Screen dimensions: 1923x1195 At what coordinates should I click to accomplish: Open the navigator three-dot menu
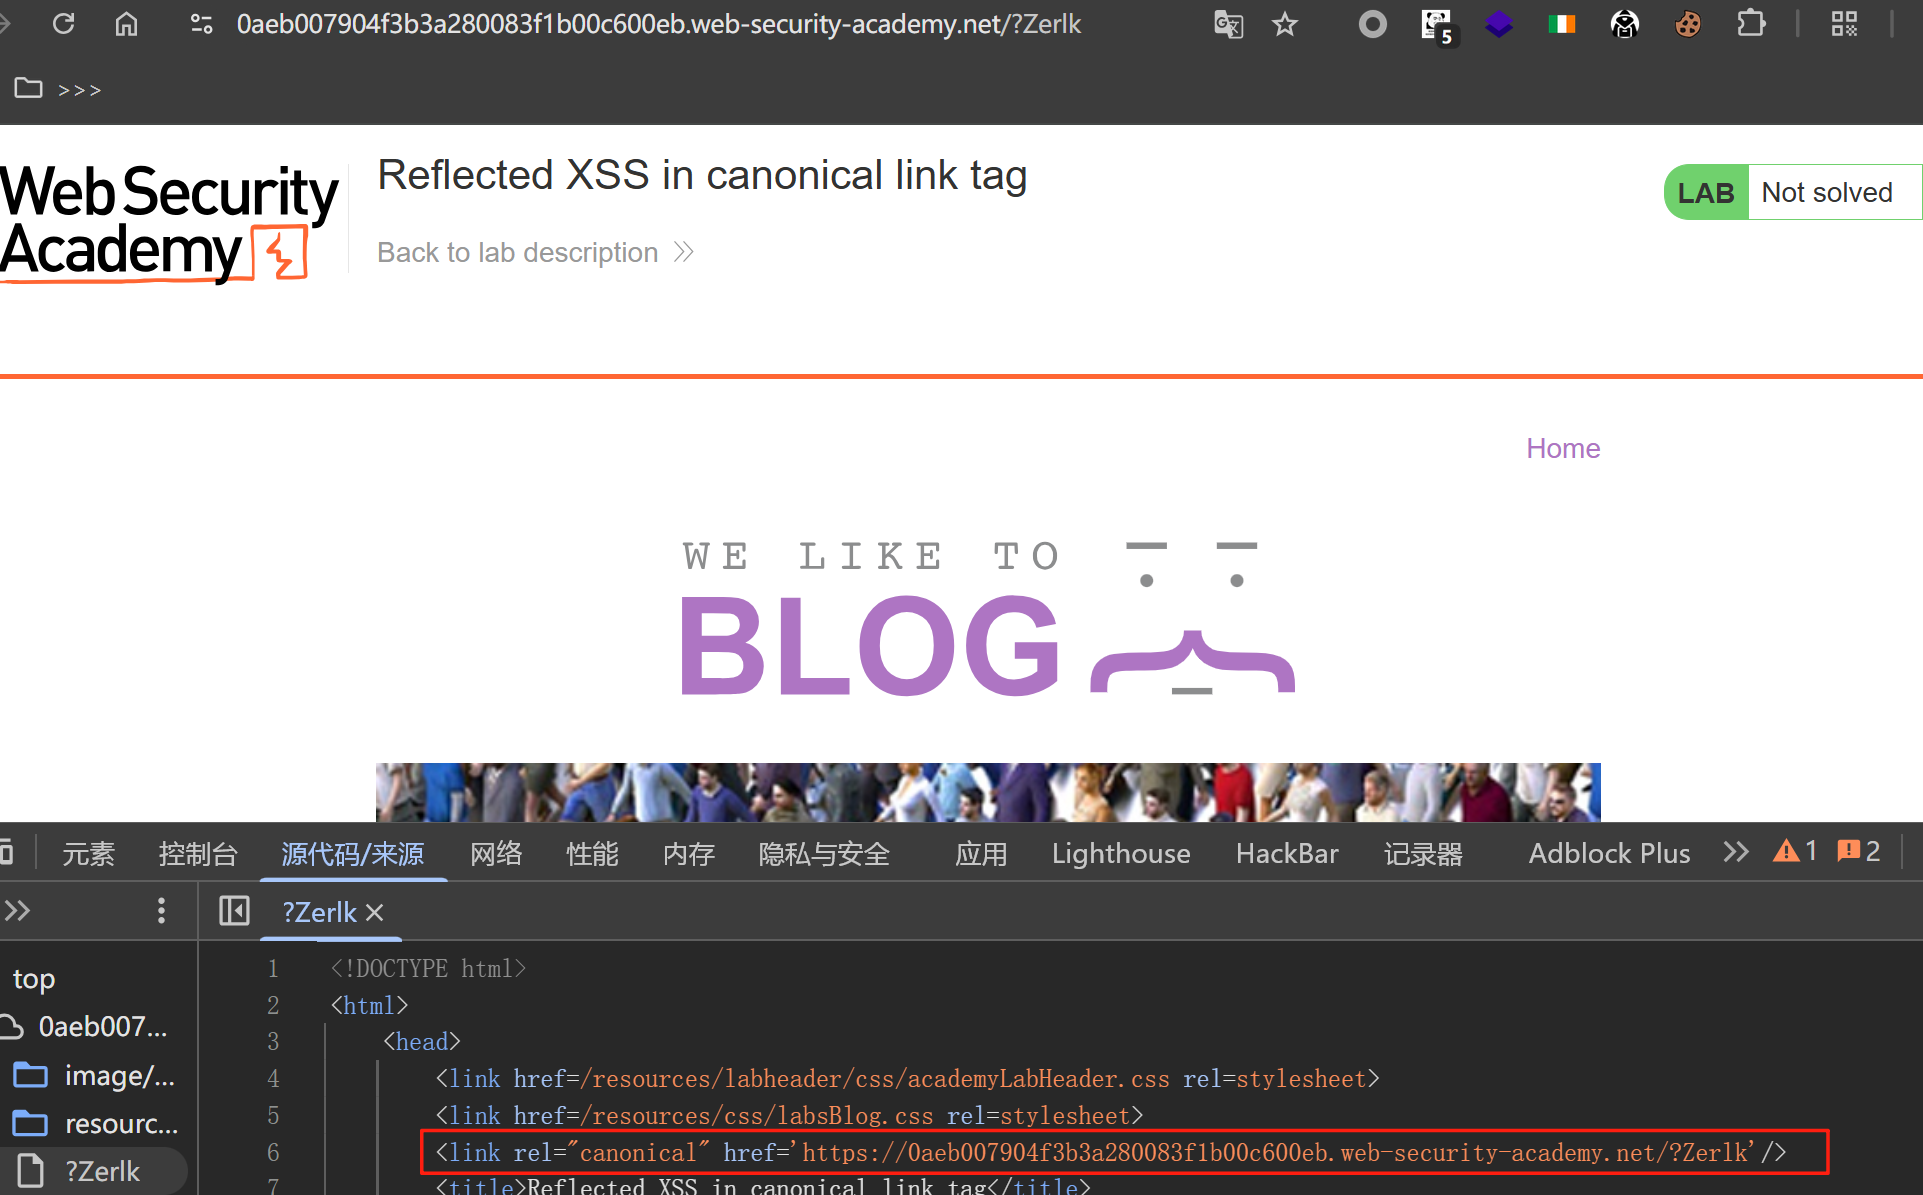pyautogui.click(x=161, y=911)
